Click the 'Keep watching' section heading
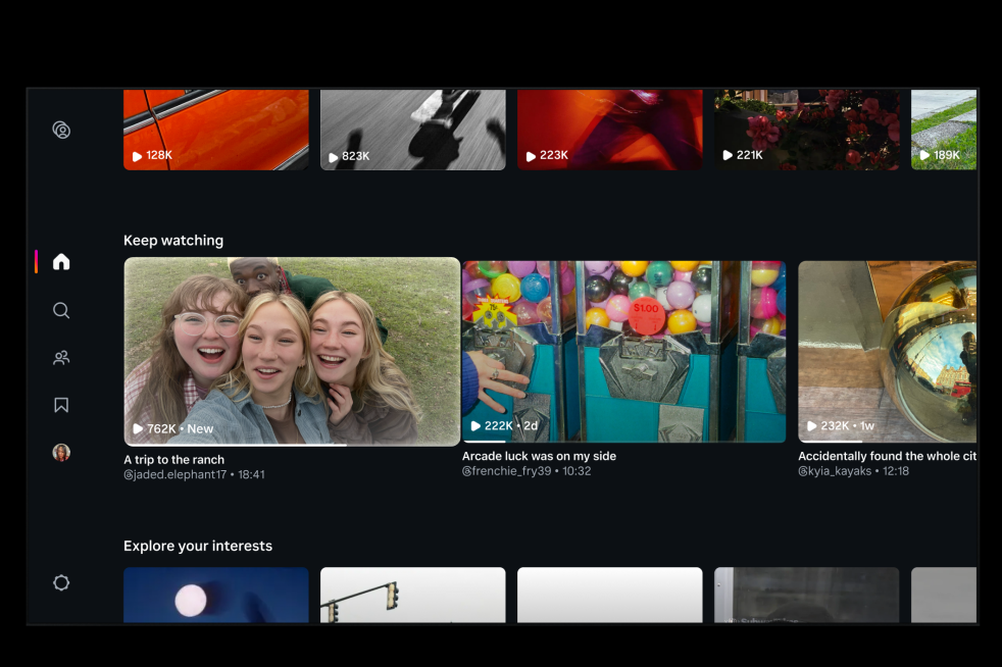1002x667 pixels. coord(173,240)
